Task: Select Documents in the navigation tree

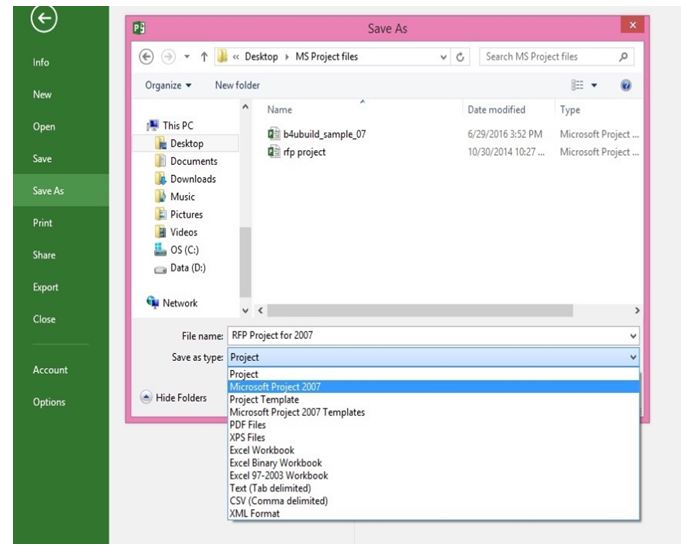Action: [x=193, y=161]
